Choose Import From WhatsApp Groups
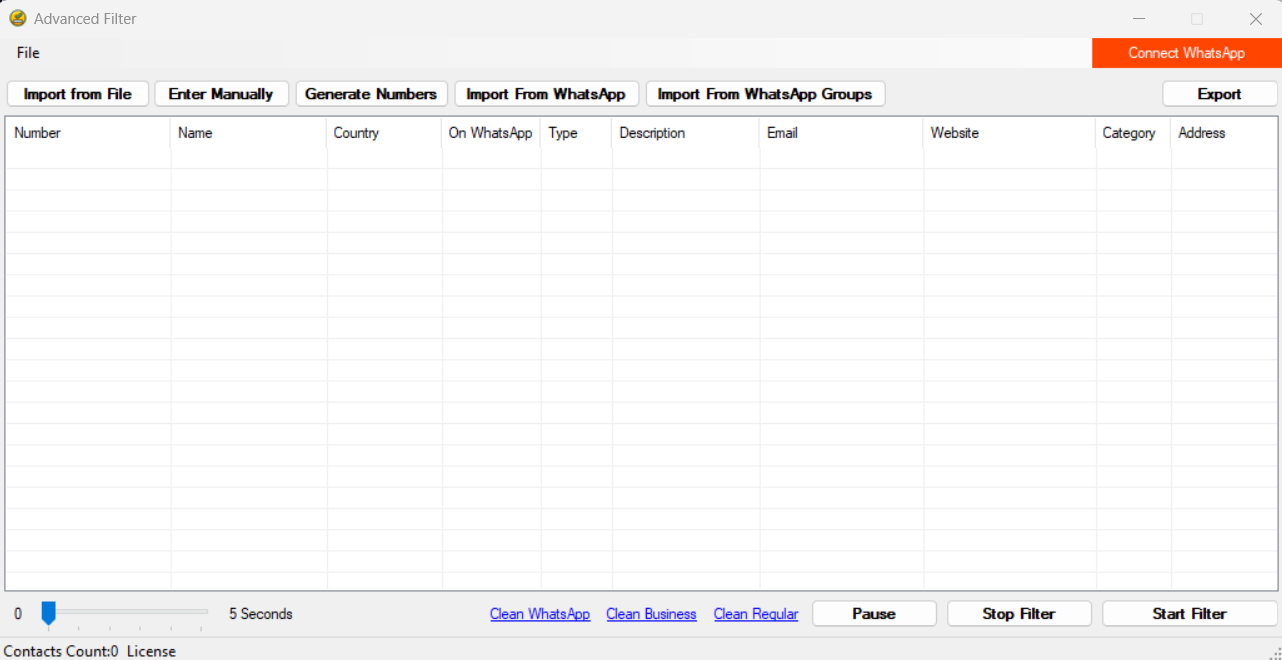Viewport: 1282px width, 660px height. coord(765,94)
